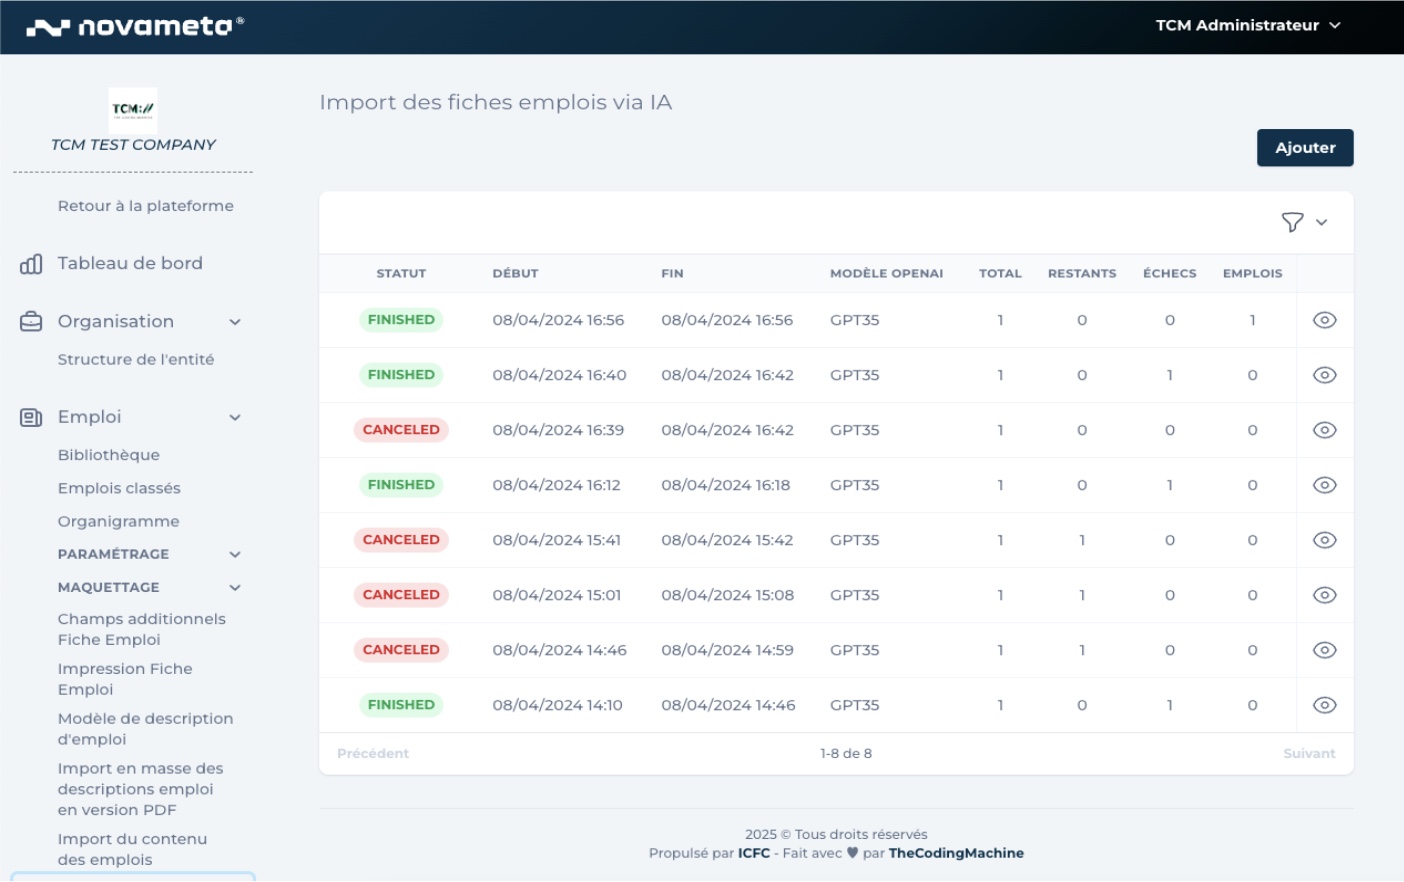Follow TheCodingMachine footer link
Screen dimensions: 1404x882
click(x=956, y=854)
